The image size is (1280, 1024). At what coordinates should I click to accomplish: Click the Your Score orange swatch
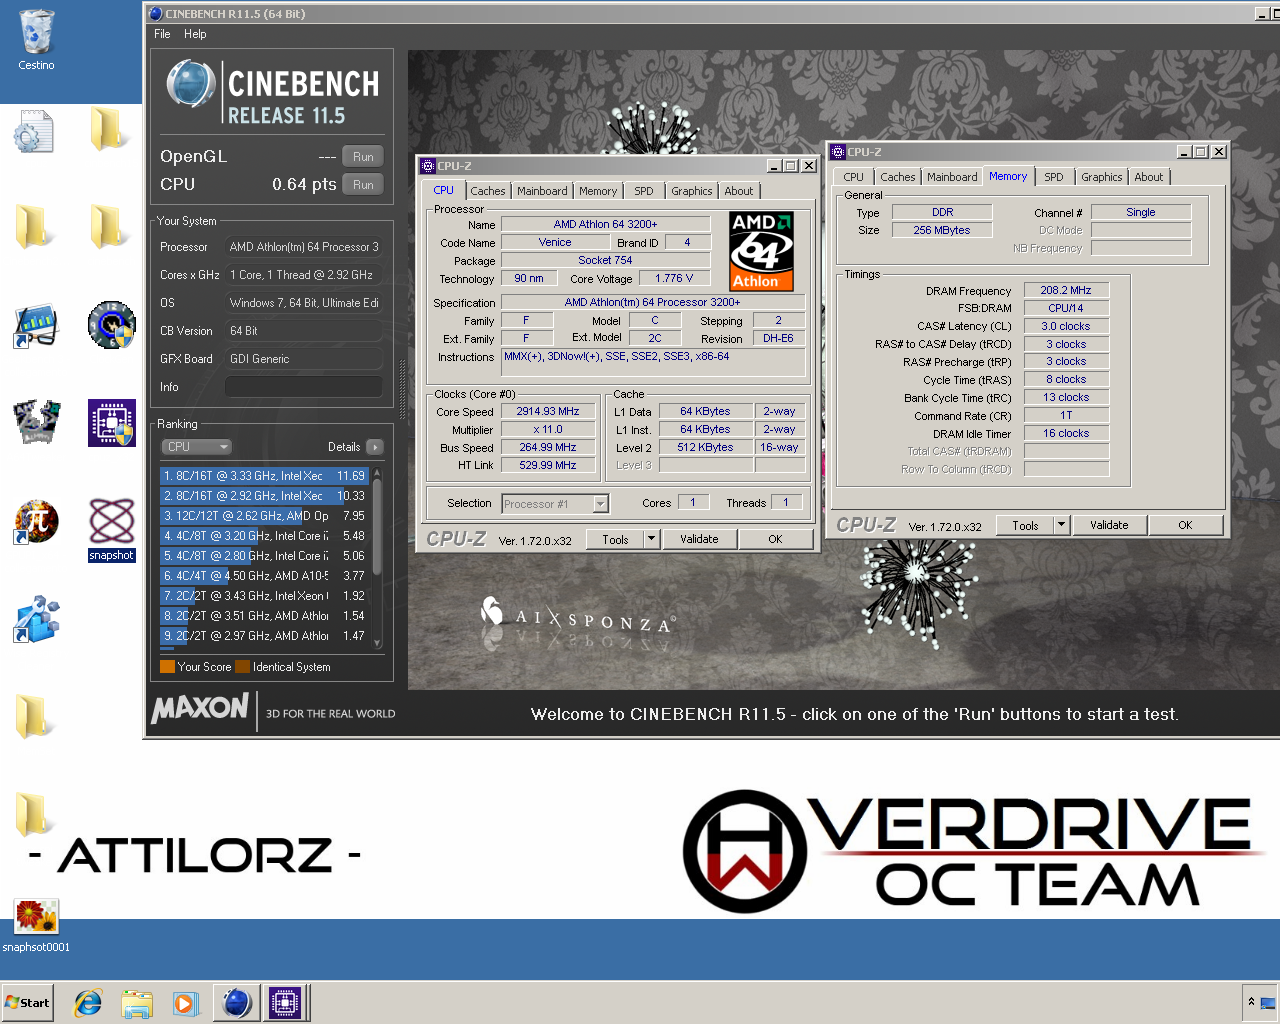click(x=167, y=667)
